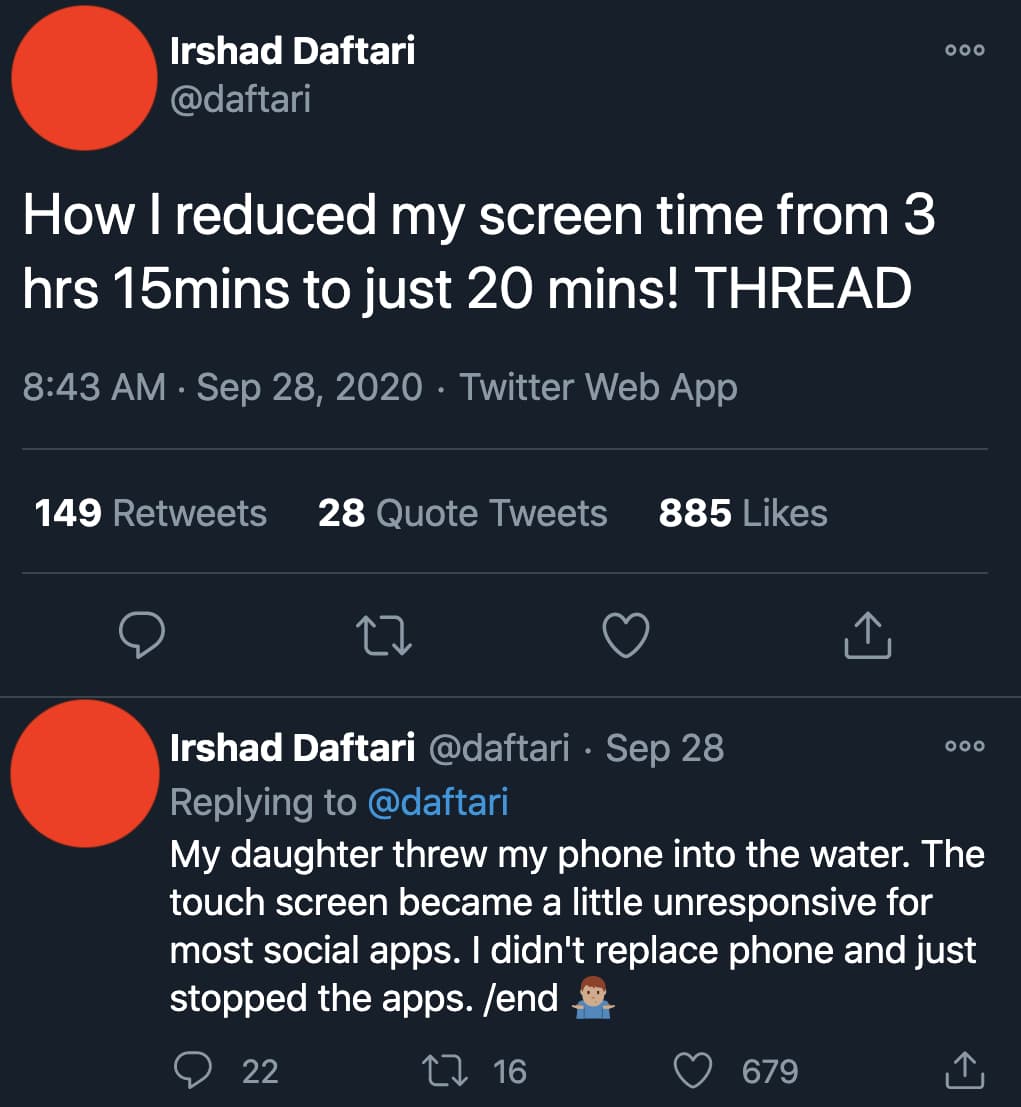View who retweeted with 149 Retweets
1021x1107 pixels.
click(x=150, y=513)
